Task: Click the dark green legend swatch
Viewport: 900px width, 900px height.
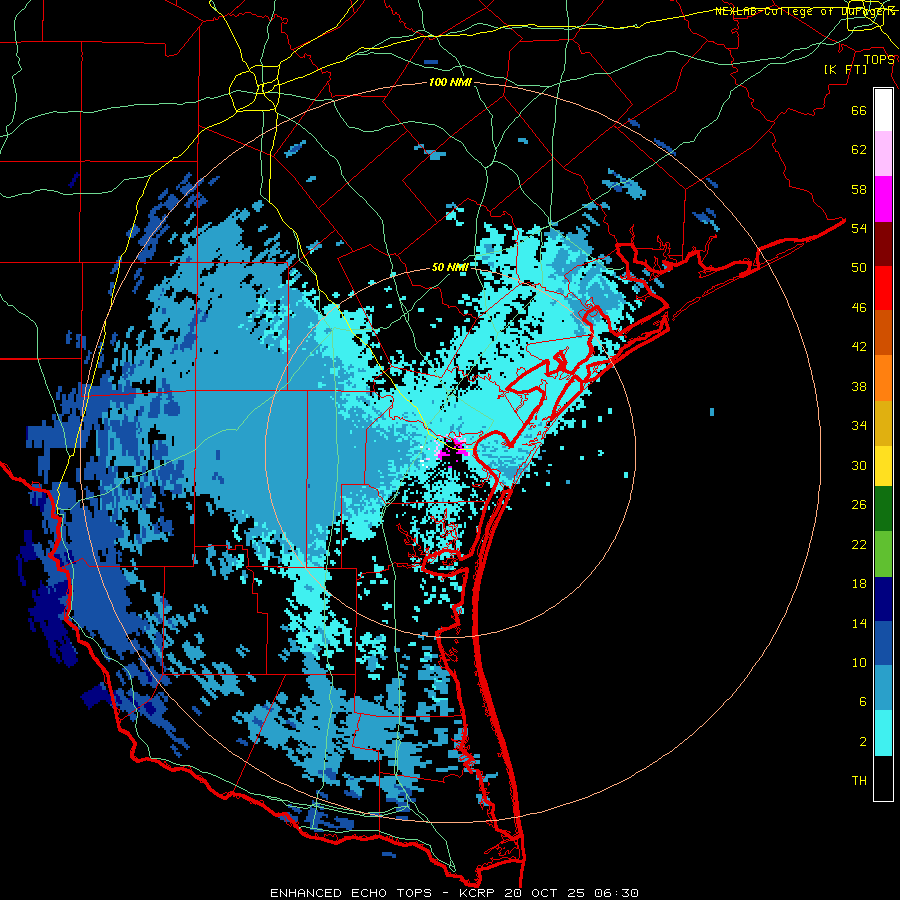Action: [883, 509]
